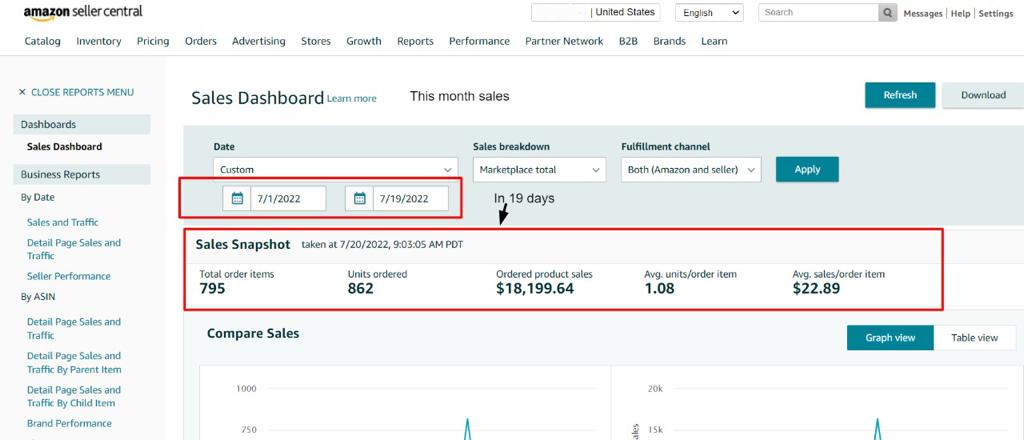The height and width of the screenshot is (440, 1024).
Task: Open the Advertising menu
Action: tap(258, 41)
